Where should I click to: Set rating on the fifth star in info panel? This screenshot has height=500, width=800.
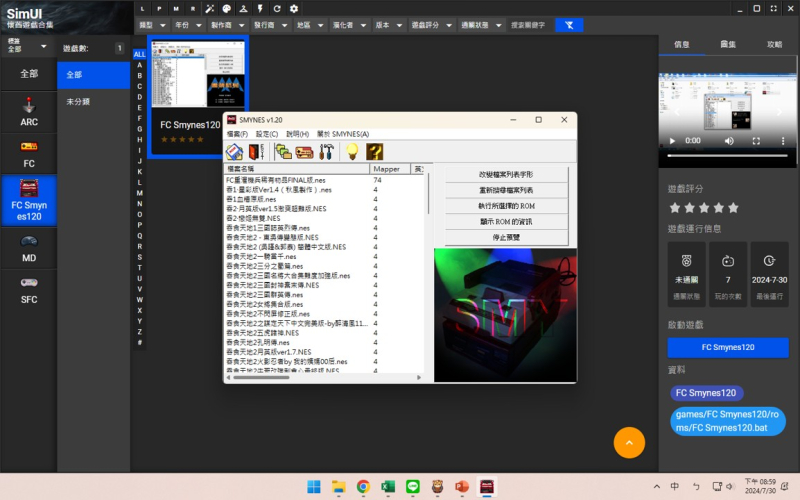[x=734, y=208]
